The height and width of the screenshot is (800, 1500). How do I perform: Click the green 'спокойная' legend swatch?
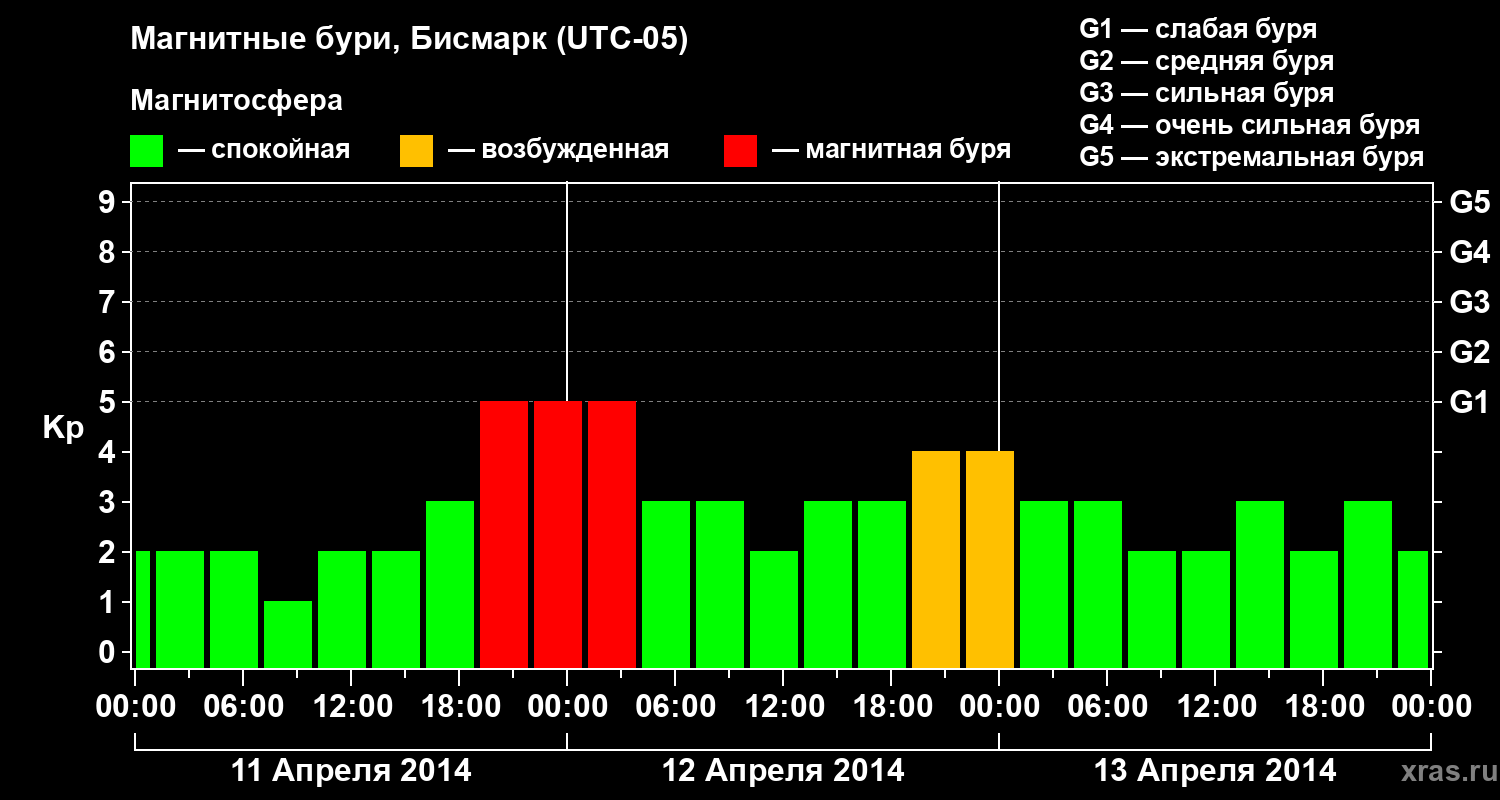(146, 151)
